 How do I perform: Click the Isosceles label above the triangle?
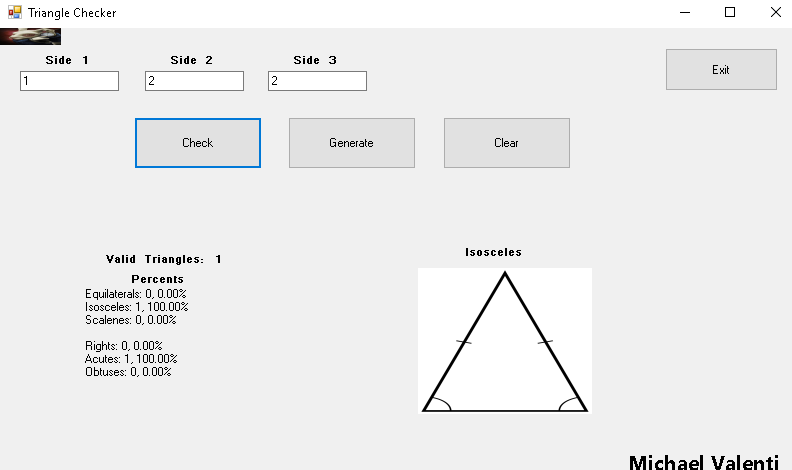493,252
